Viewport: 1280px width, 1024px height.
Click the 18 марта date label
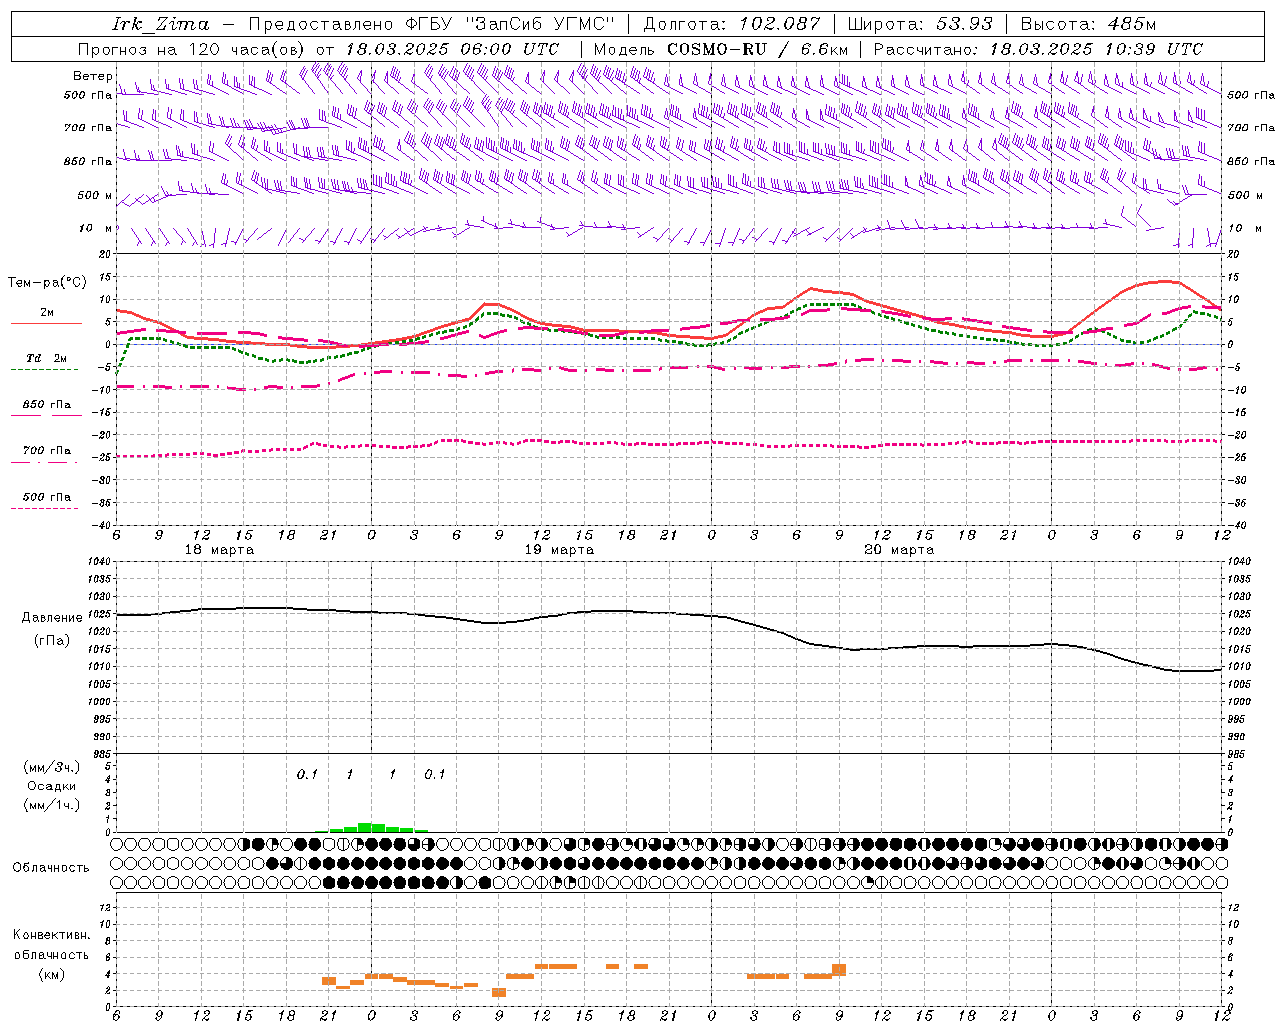pos(219,550)
